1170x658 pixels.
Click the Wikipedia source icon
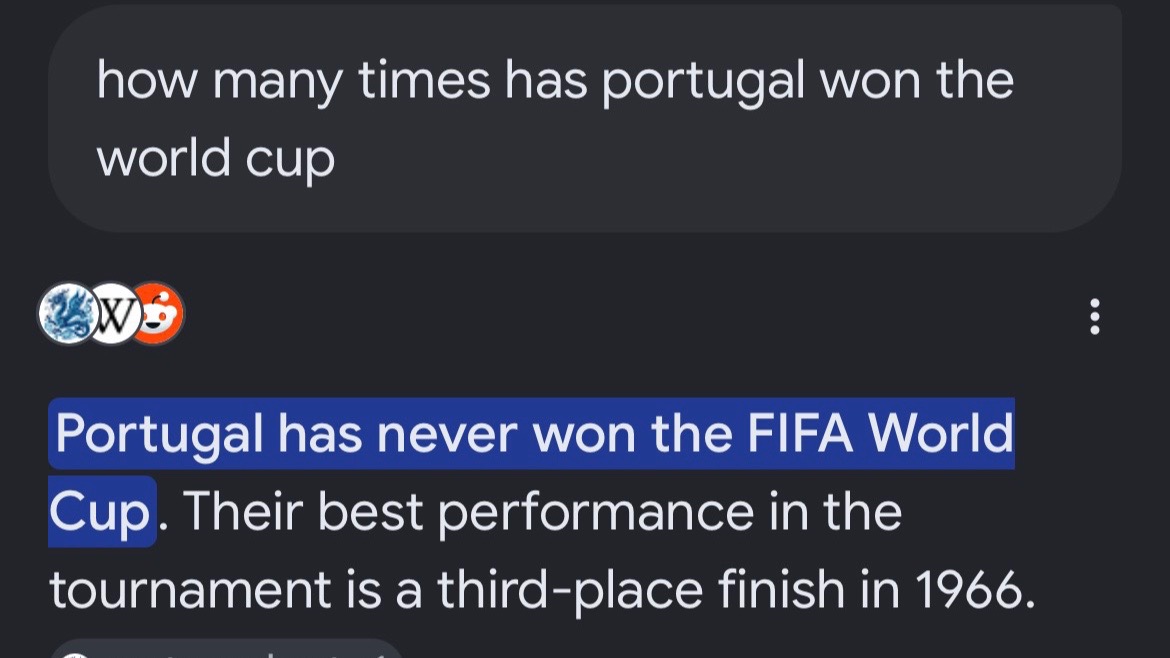point(113,314)
